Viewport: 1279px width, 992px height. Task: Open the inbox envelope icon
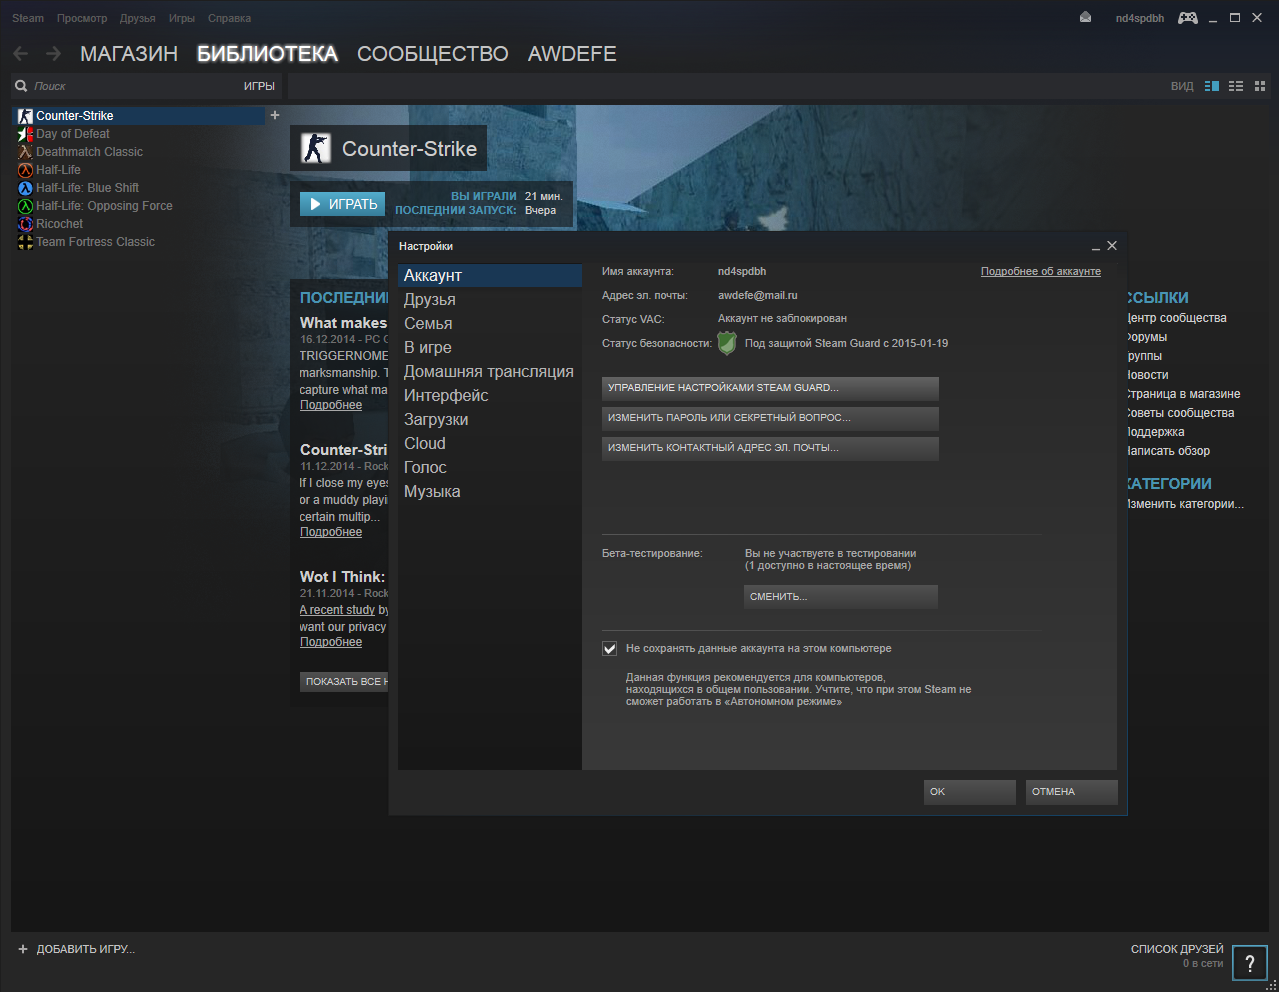(x=1085, y=17)
